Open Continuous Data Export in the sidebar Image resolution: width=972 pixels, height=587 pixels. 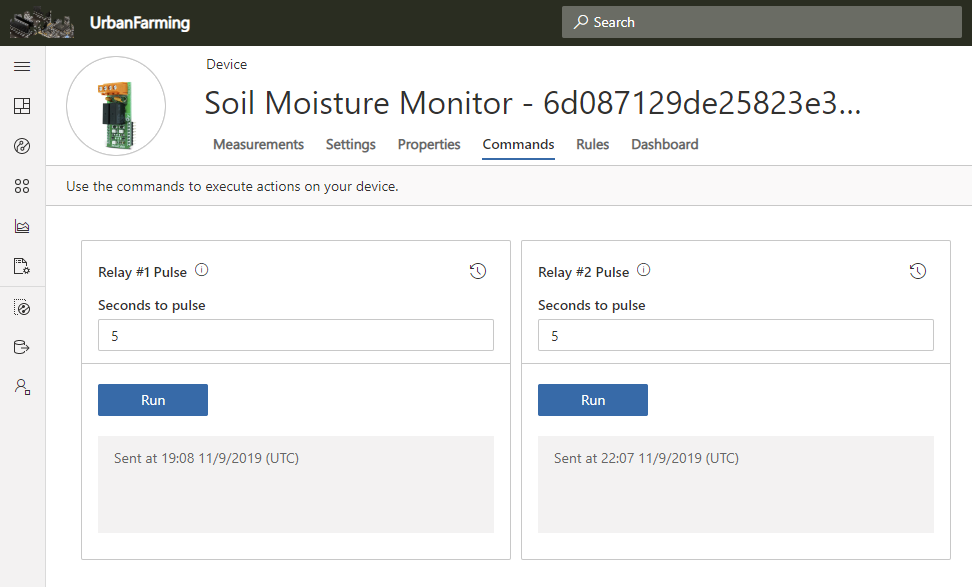point(22,347)
